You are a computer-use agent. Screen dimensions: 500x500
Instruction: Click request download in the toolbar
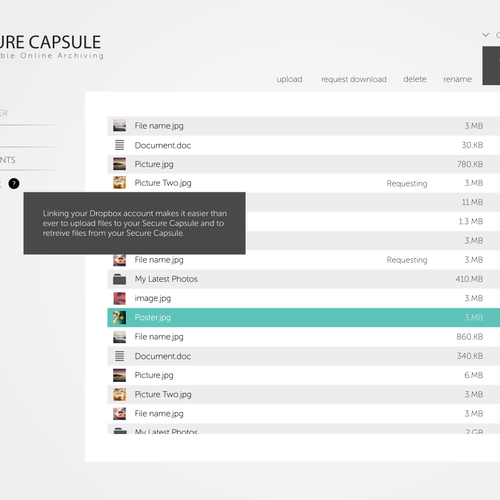pyautogui.click(x=354, y=79)
